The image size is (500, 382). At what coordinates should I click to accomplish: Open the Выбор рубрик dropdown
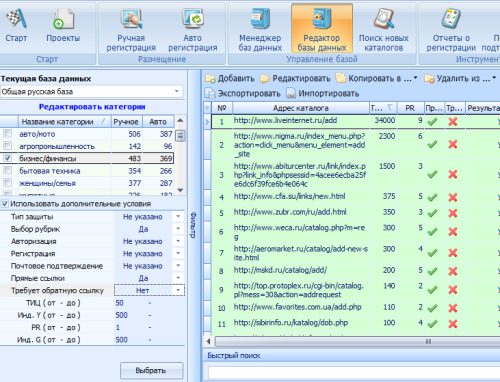click(178, 229)
